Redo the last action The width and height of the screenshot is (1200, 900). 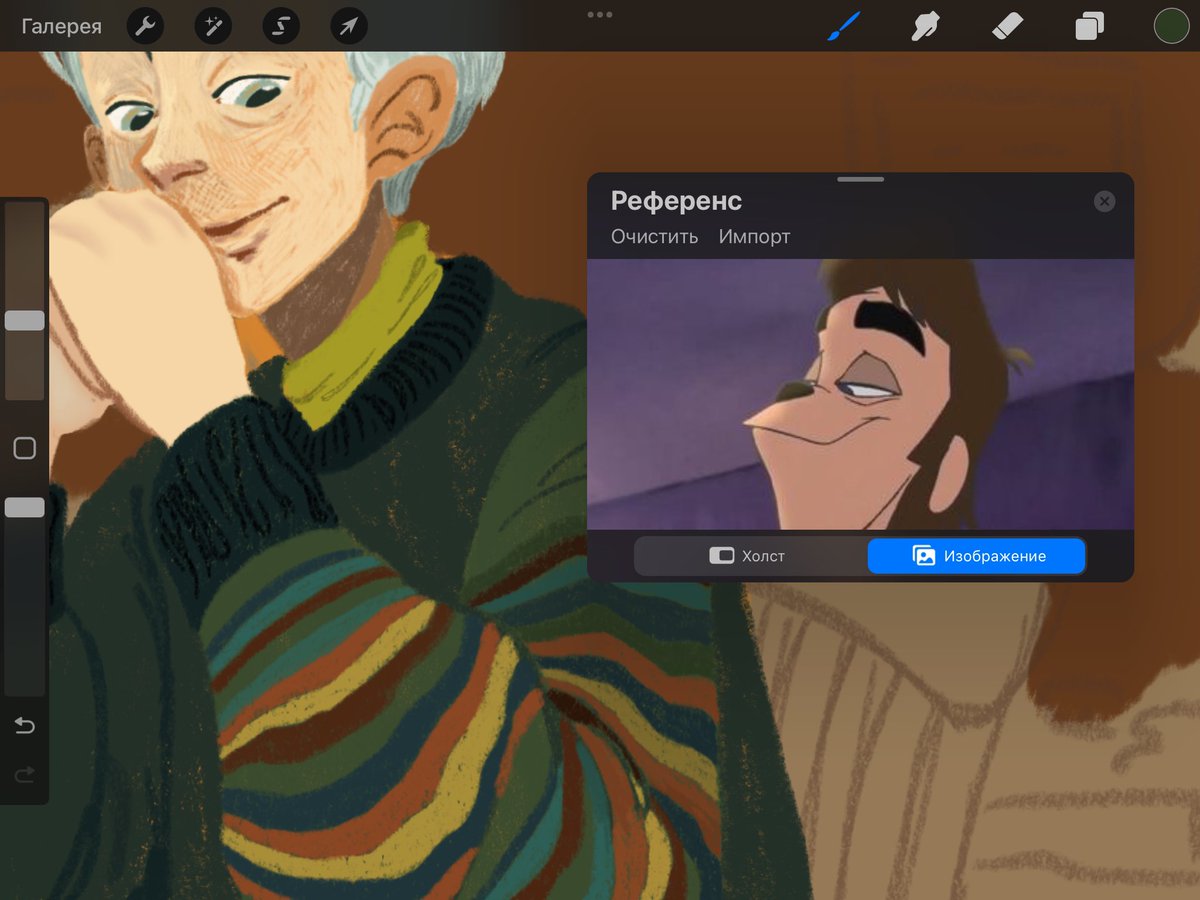tap(25, 773)
